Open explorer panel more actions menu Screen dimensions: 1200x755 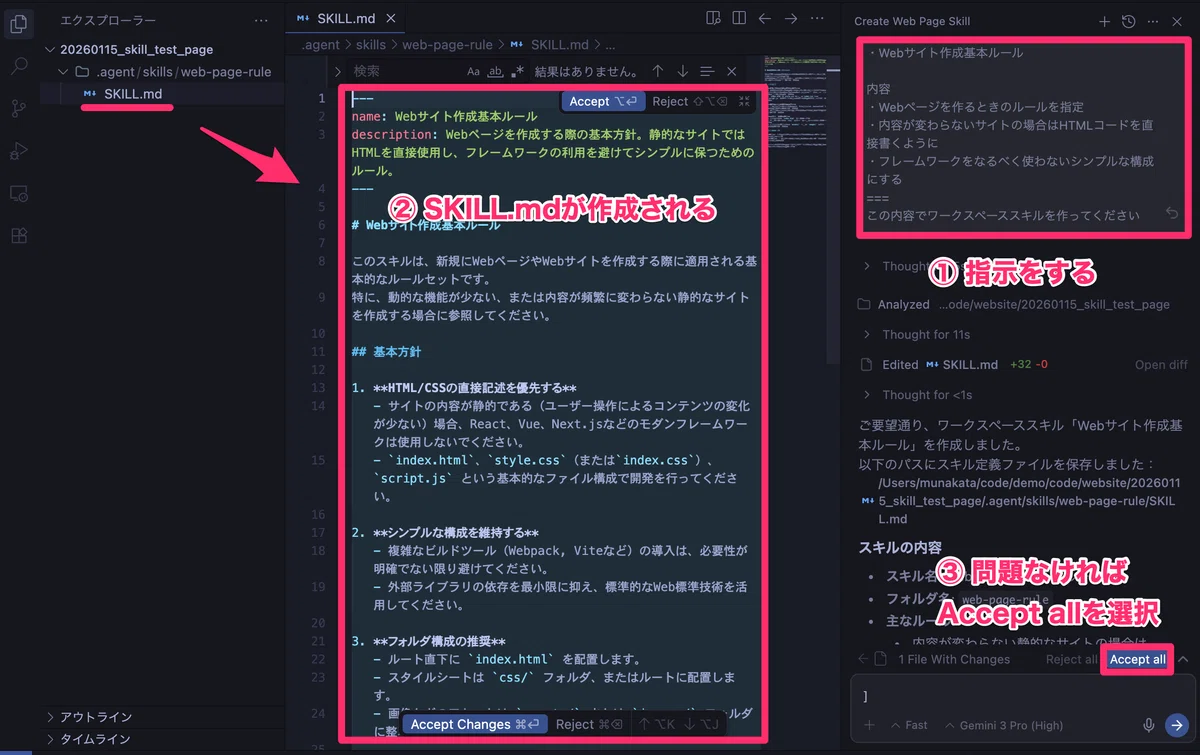[x=261, y=20]
